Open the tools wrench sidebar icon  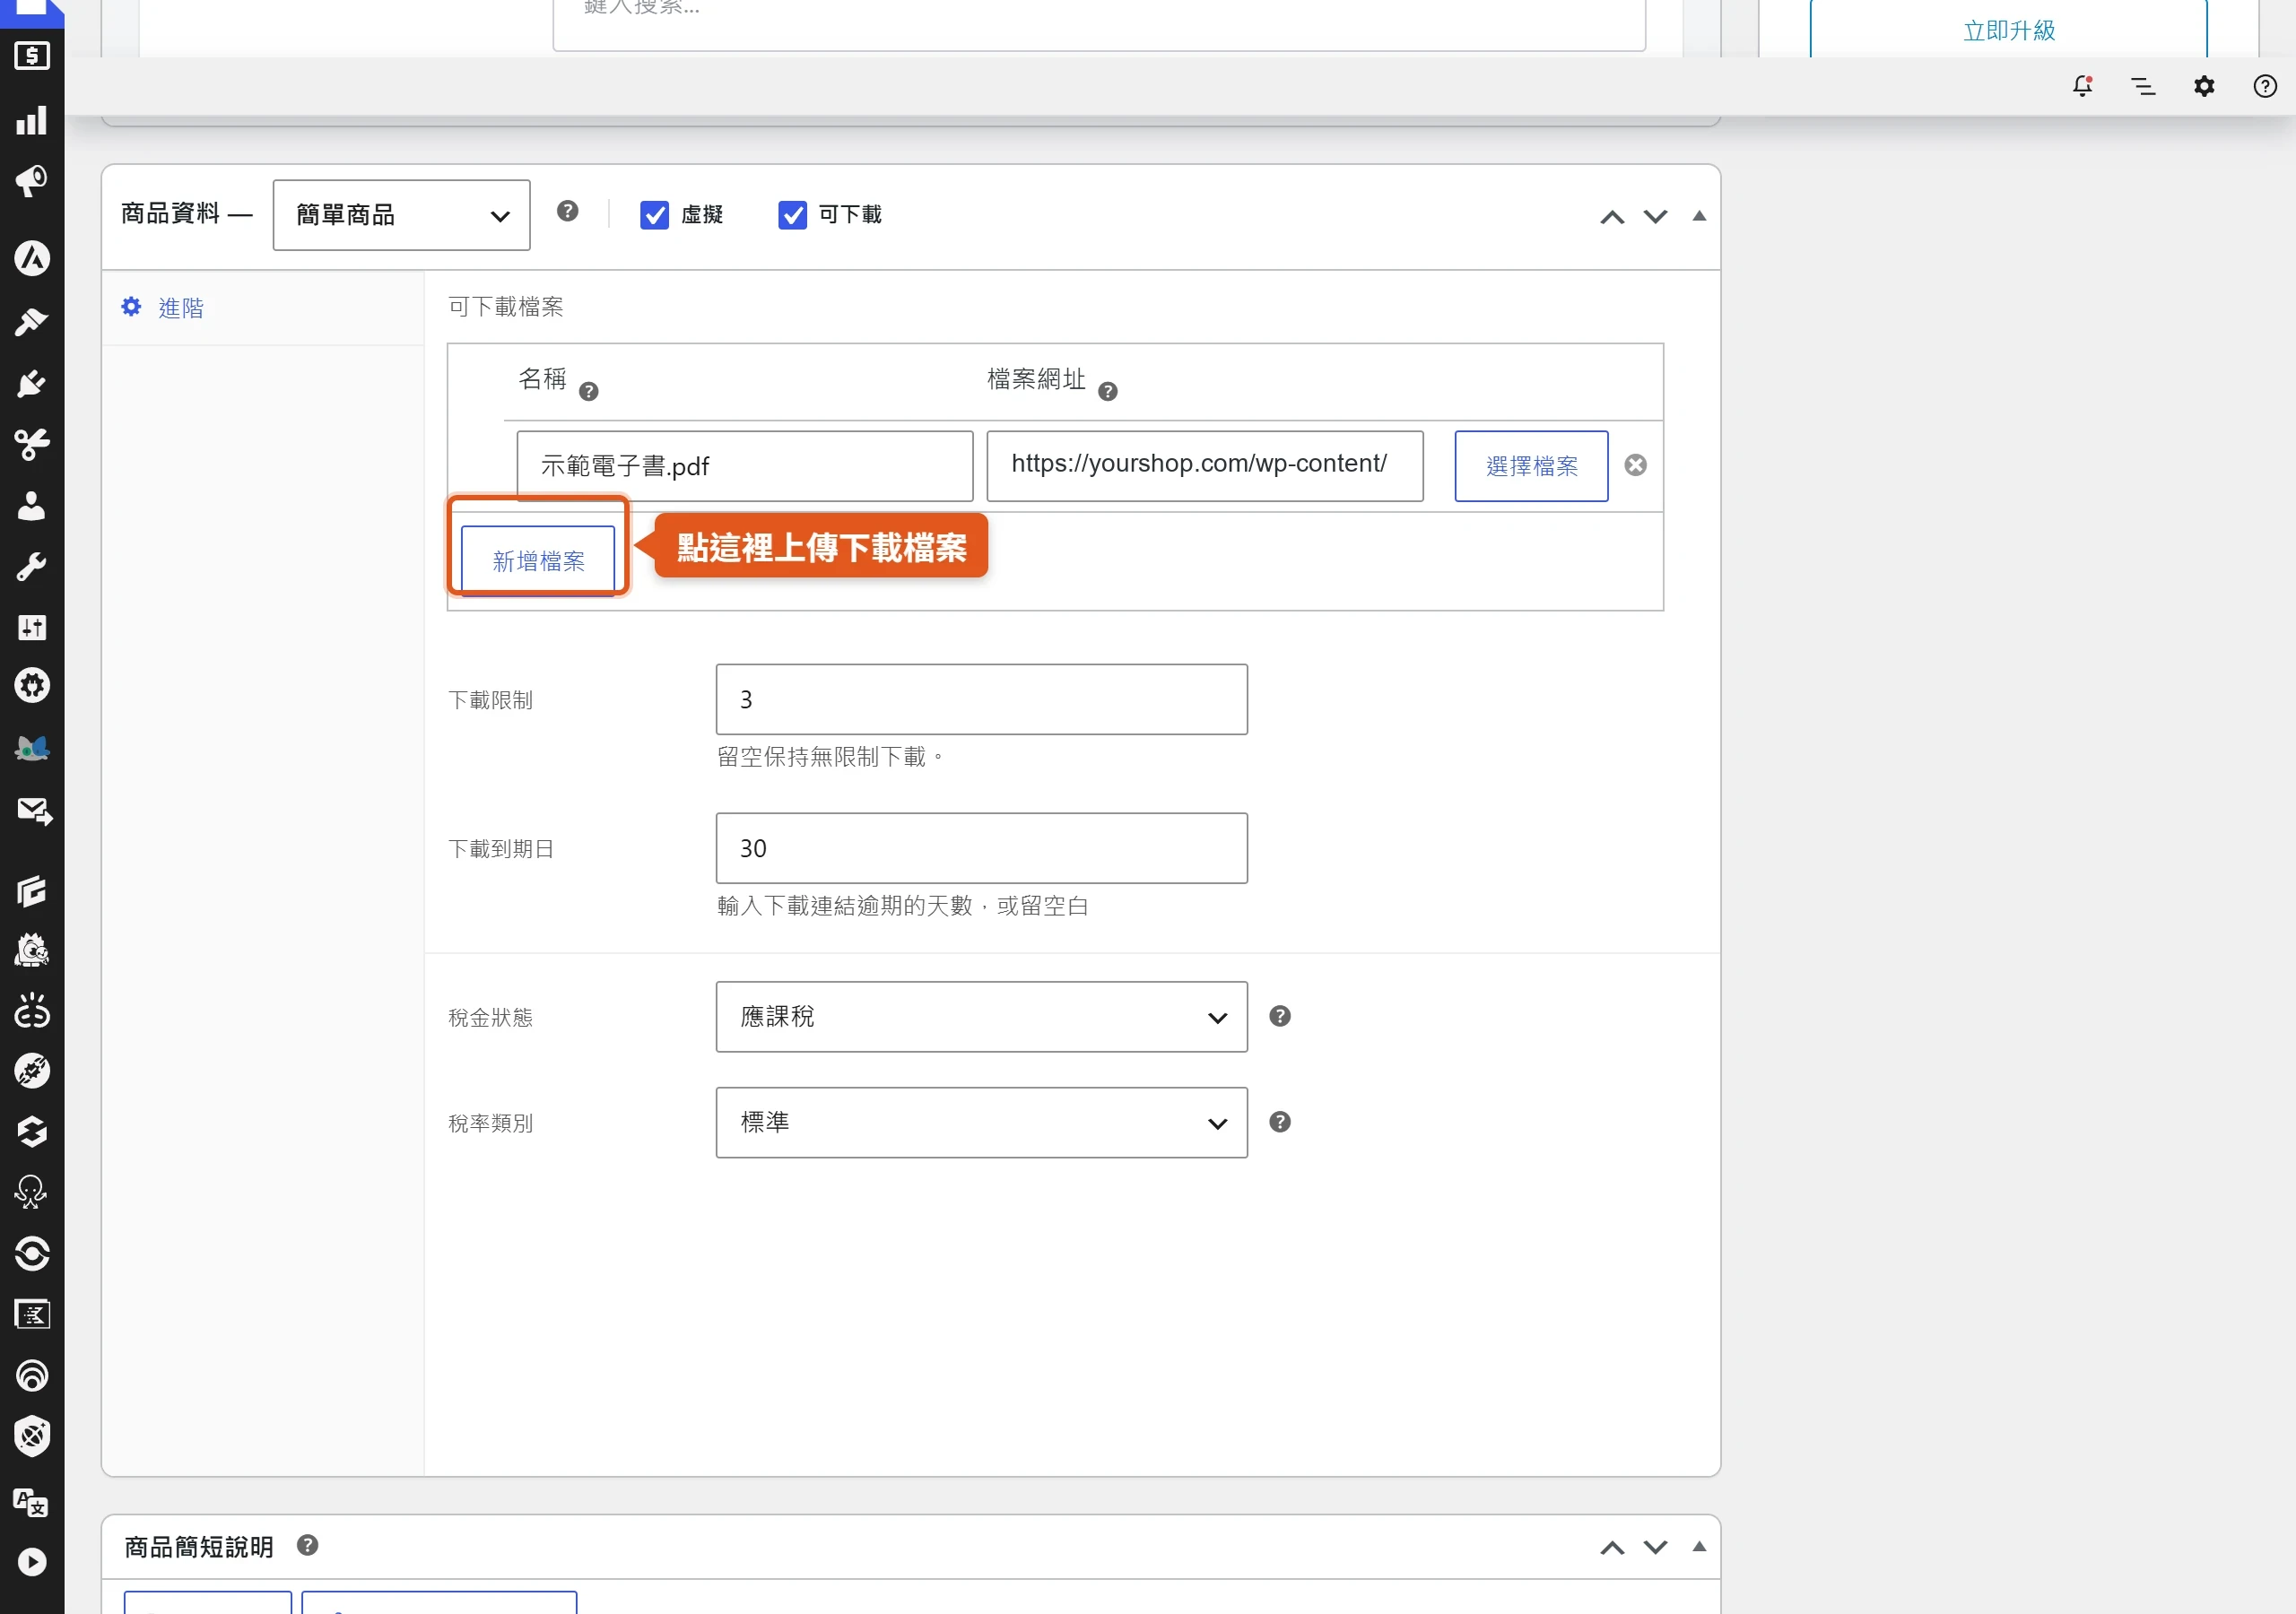click(x=32, y=567)
